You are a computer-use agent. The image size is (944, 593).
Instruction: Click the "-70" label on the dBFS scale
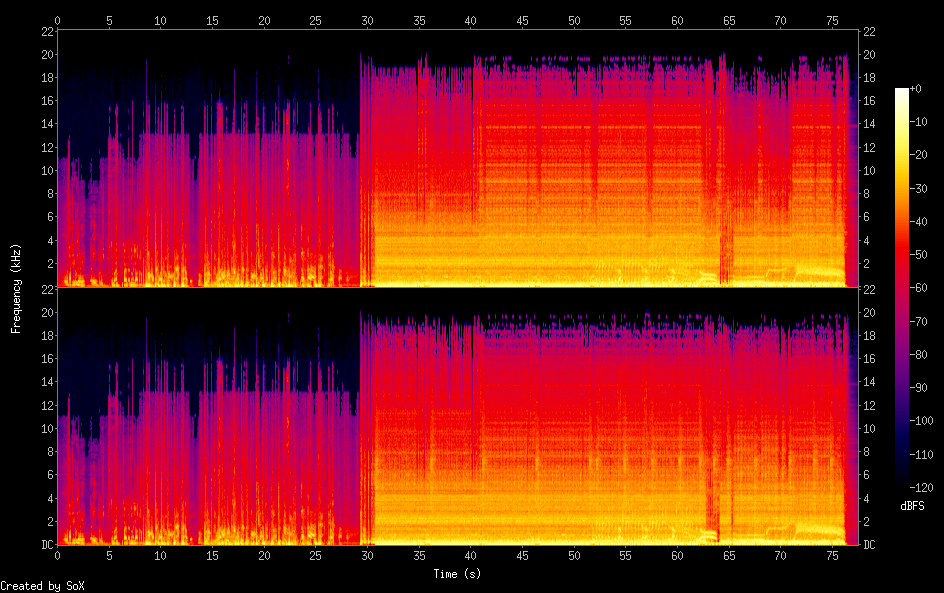pos(918,321)
